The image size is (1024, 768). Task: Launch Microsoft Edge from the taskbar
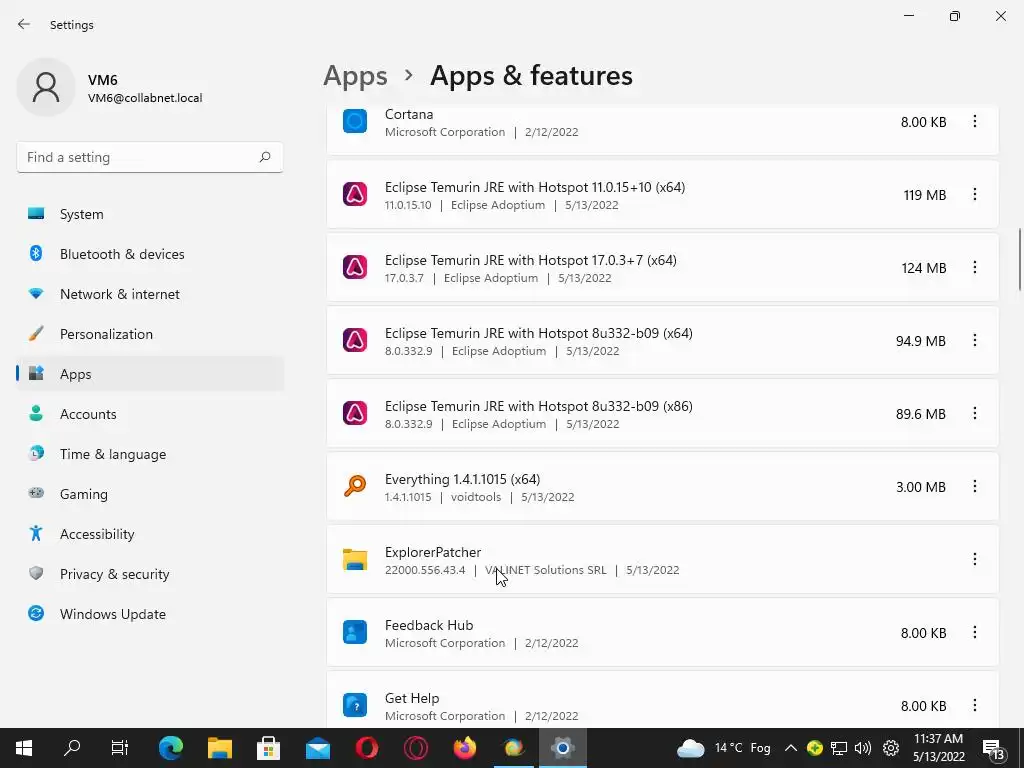[x=171, y=748]
